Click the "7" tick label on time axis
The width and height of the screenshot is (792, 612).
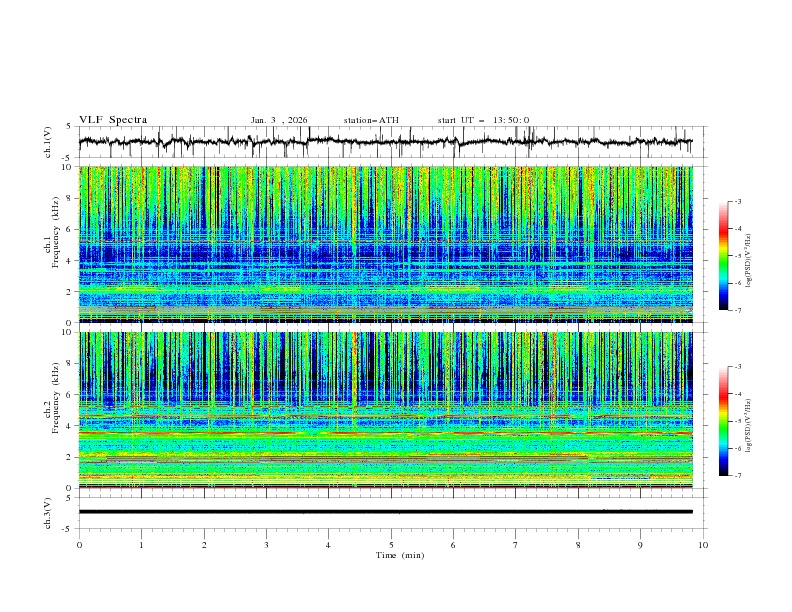coord(516,545)
